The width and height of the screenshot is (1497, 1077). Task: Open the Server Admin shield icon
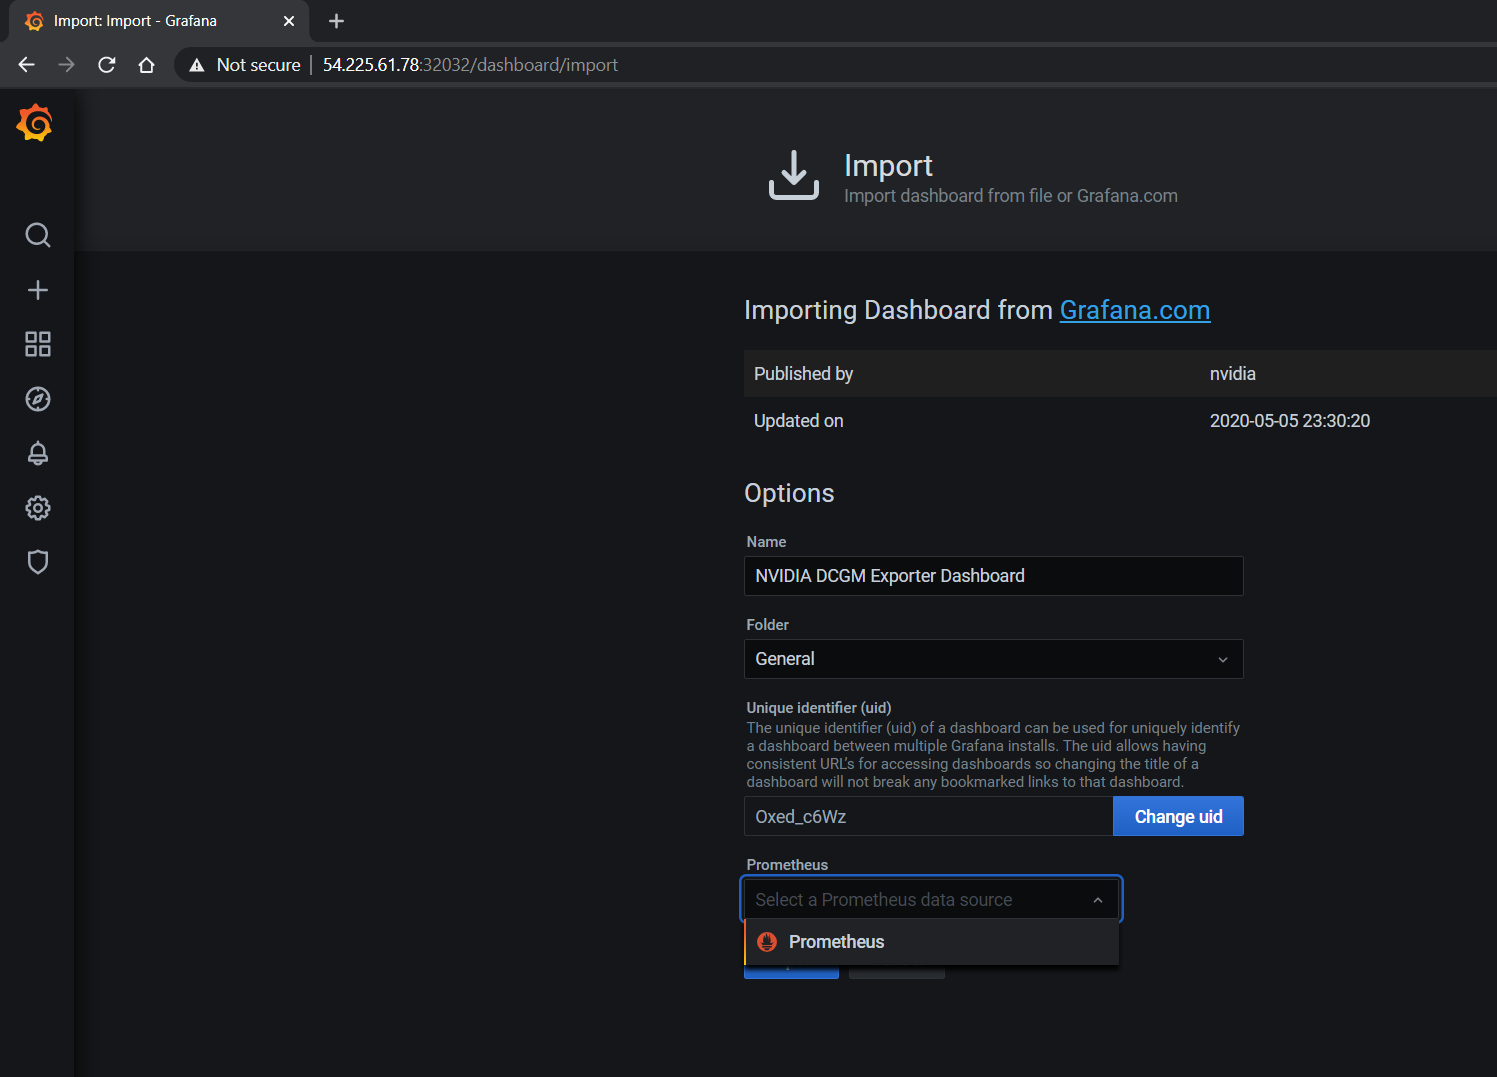[x=38, y=562]
